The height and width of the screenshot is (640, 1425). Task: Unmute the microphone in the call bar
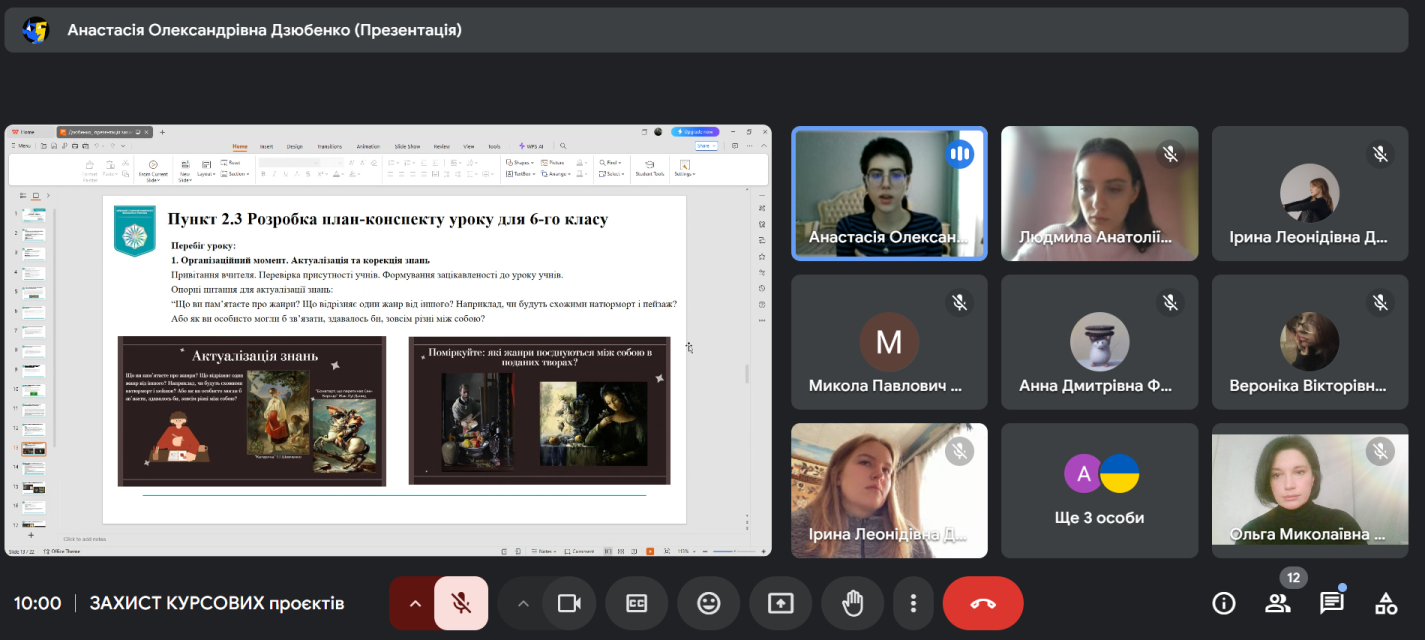click(461, 603)
